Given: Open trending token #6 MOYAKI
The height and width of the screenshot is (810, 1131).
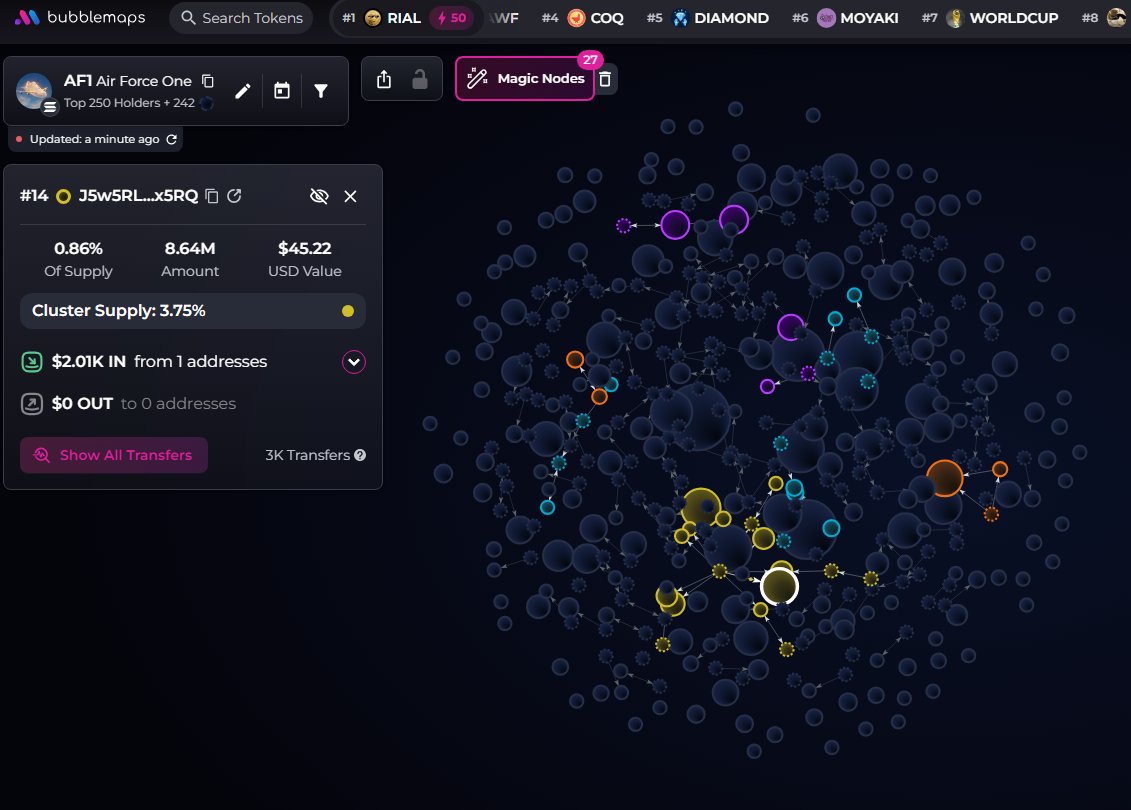Looking at the screenshot, I should [845, 18].
